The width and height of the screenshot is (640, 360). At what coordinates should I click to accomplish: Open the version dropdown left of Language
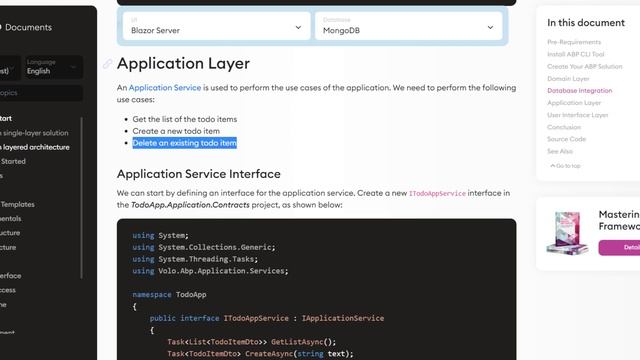(9, 67)
